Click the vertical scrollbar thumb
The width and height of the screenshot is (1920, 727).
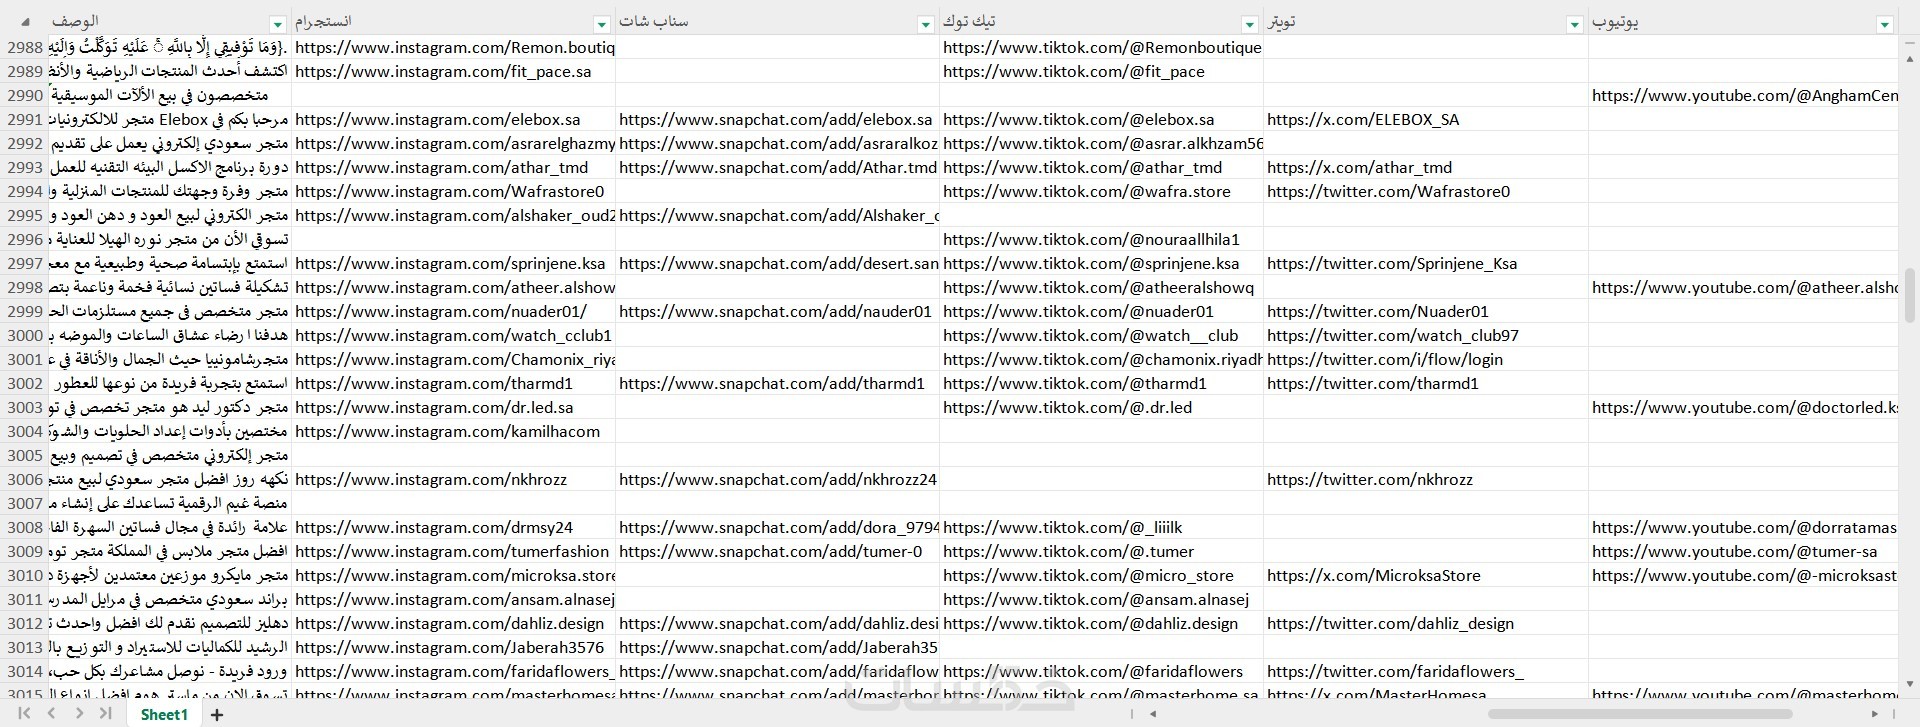pos(1909,295)
